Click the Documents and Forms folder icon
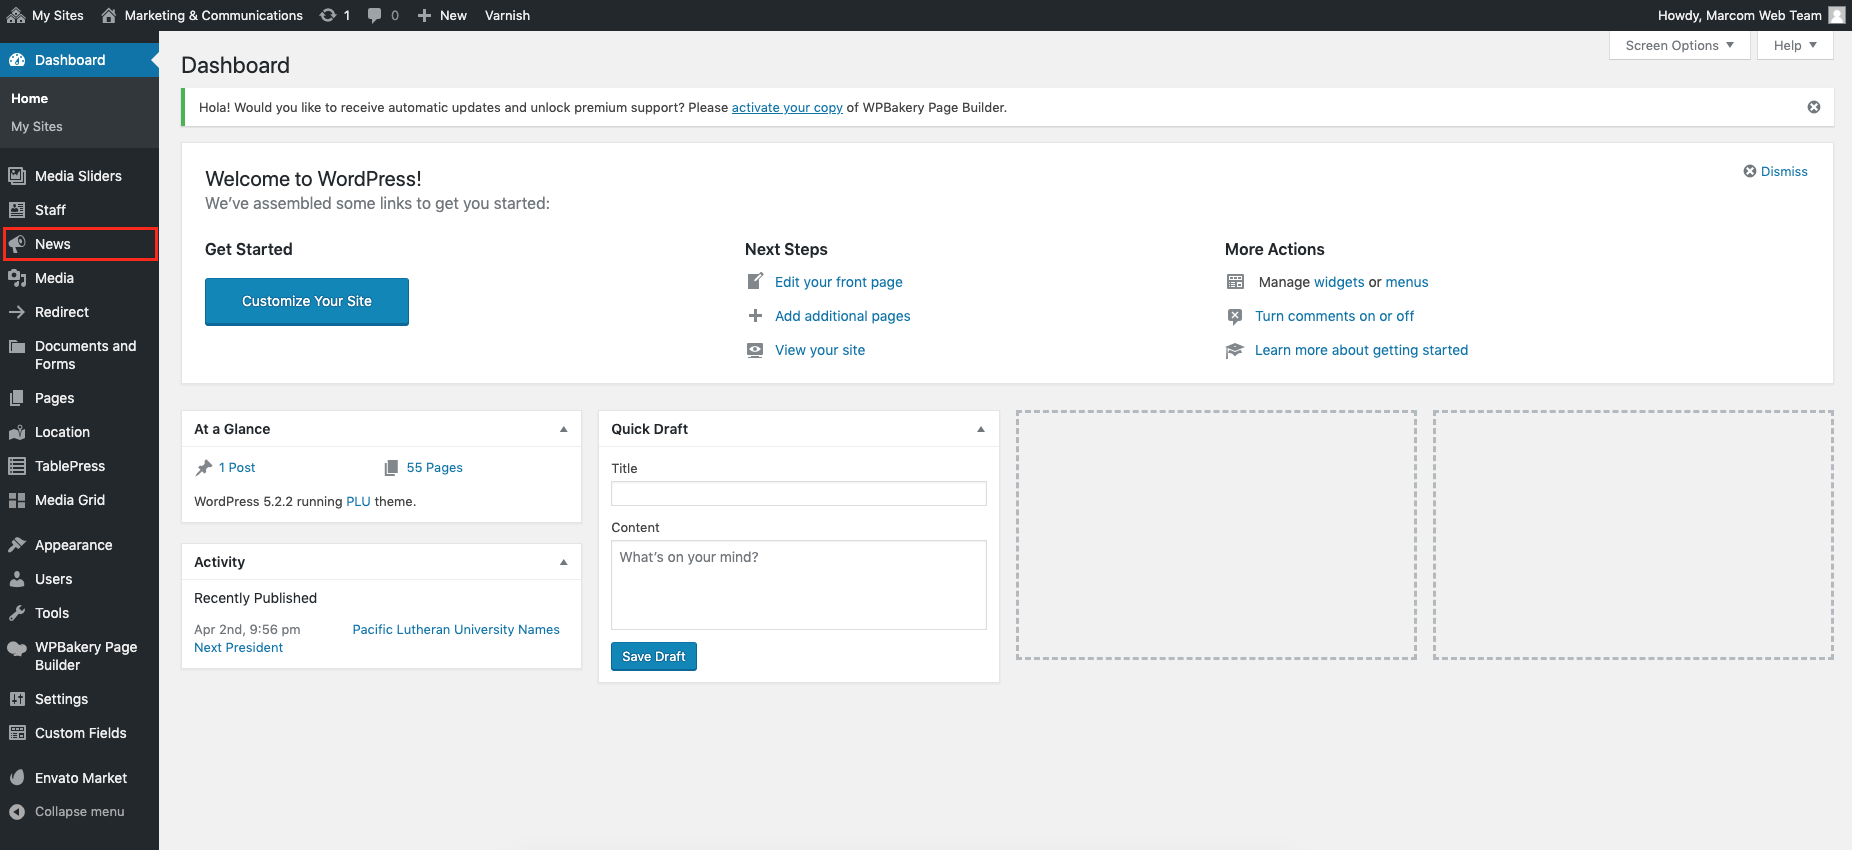 17,346
